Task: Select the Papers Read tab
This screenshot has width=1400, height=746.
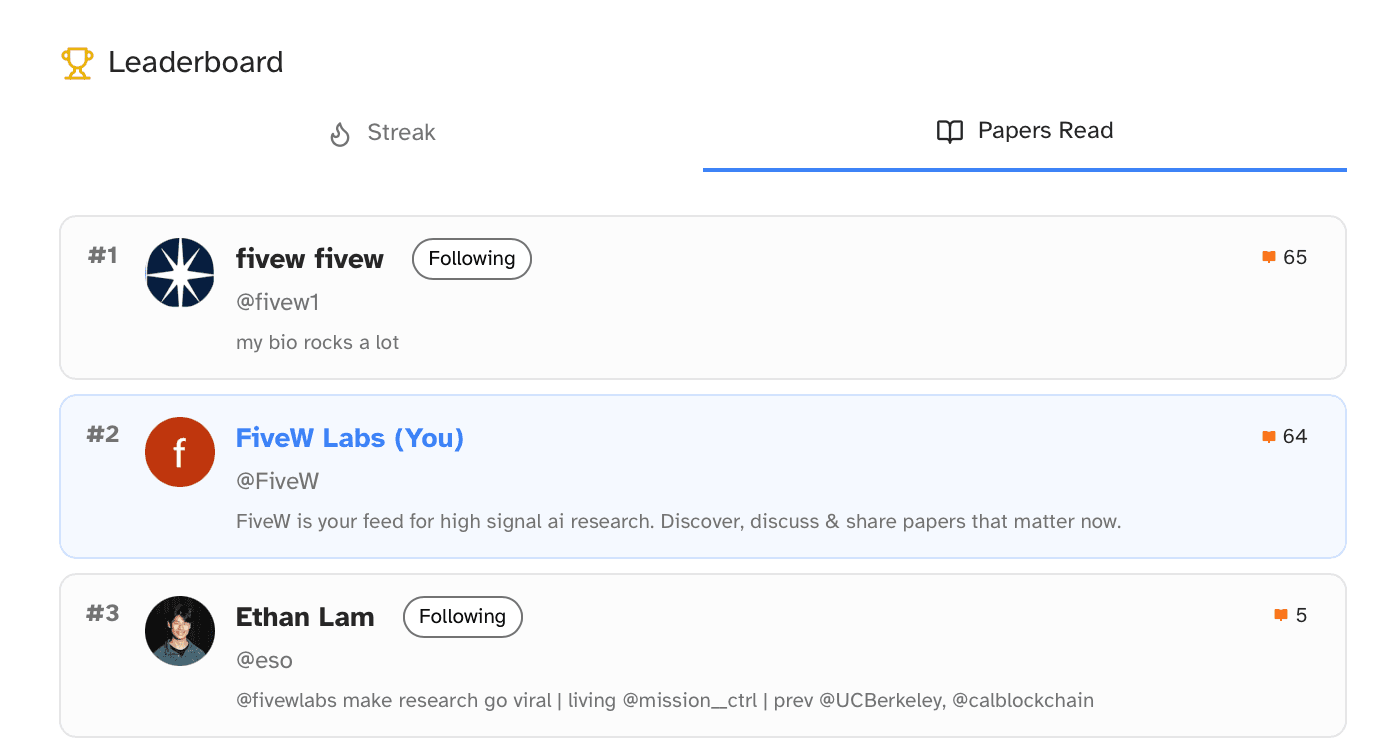Action: [1024, 130]
